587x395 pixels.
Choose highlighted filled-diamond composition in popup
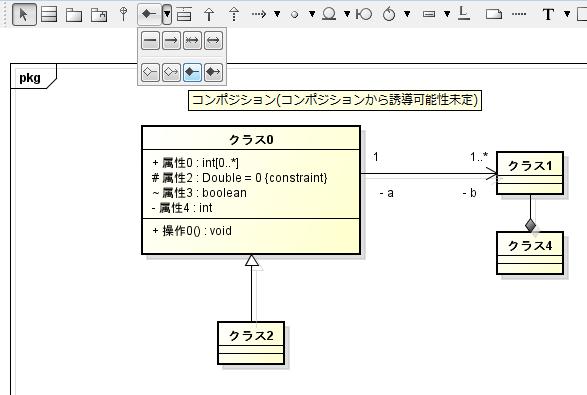[192, 72]
